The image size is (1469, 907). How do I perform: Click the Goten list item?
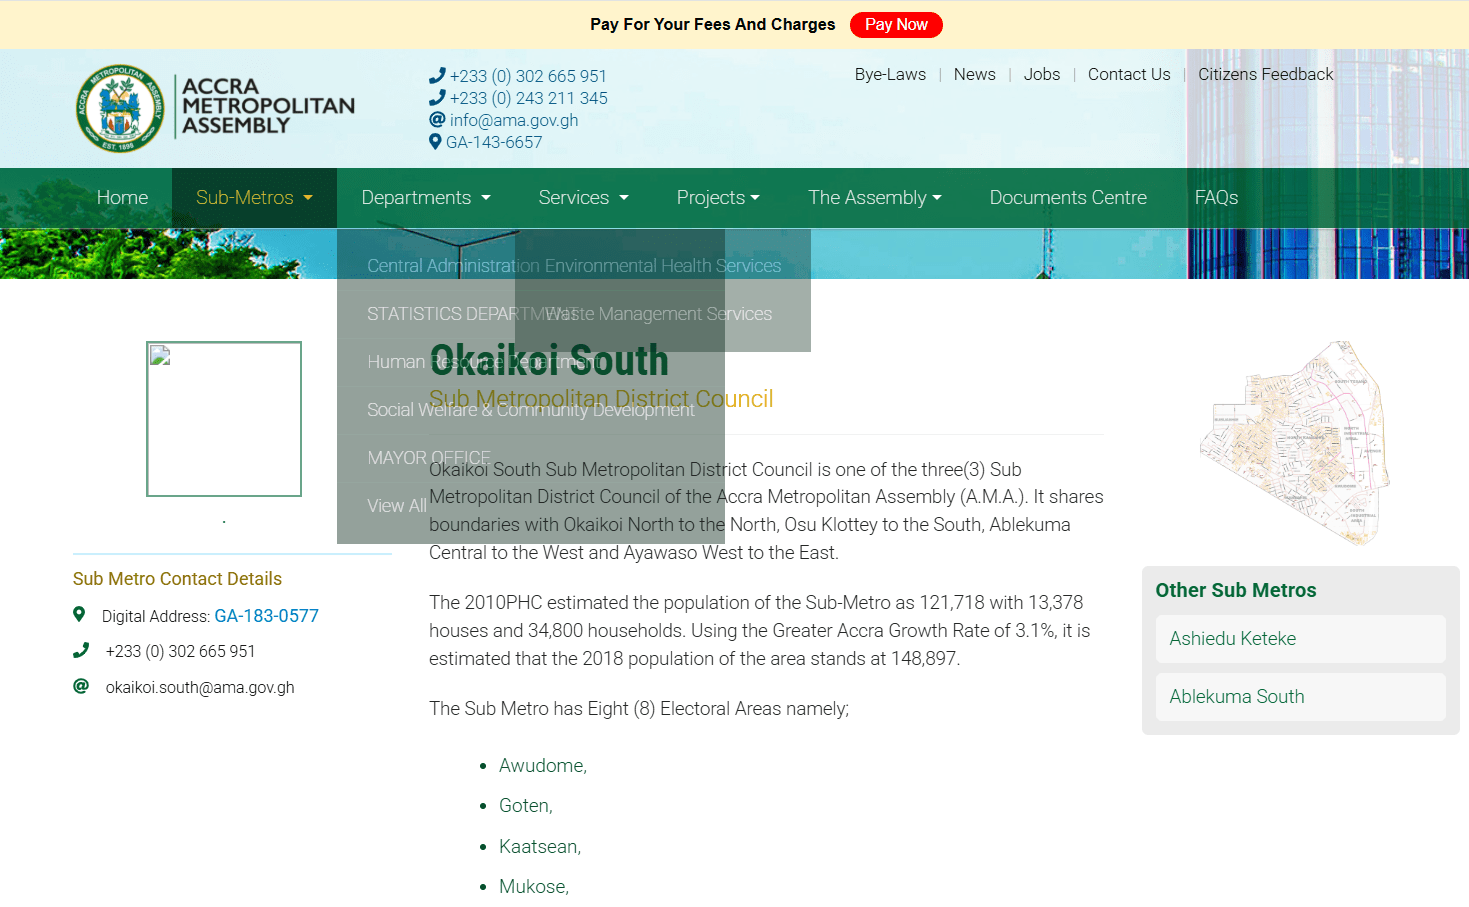[526, 805]
